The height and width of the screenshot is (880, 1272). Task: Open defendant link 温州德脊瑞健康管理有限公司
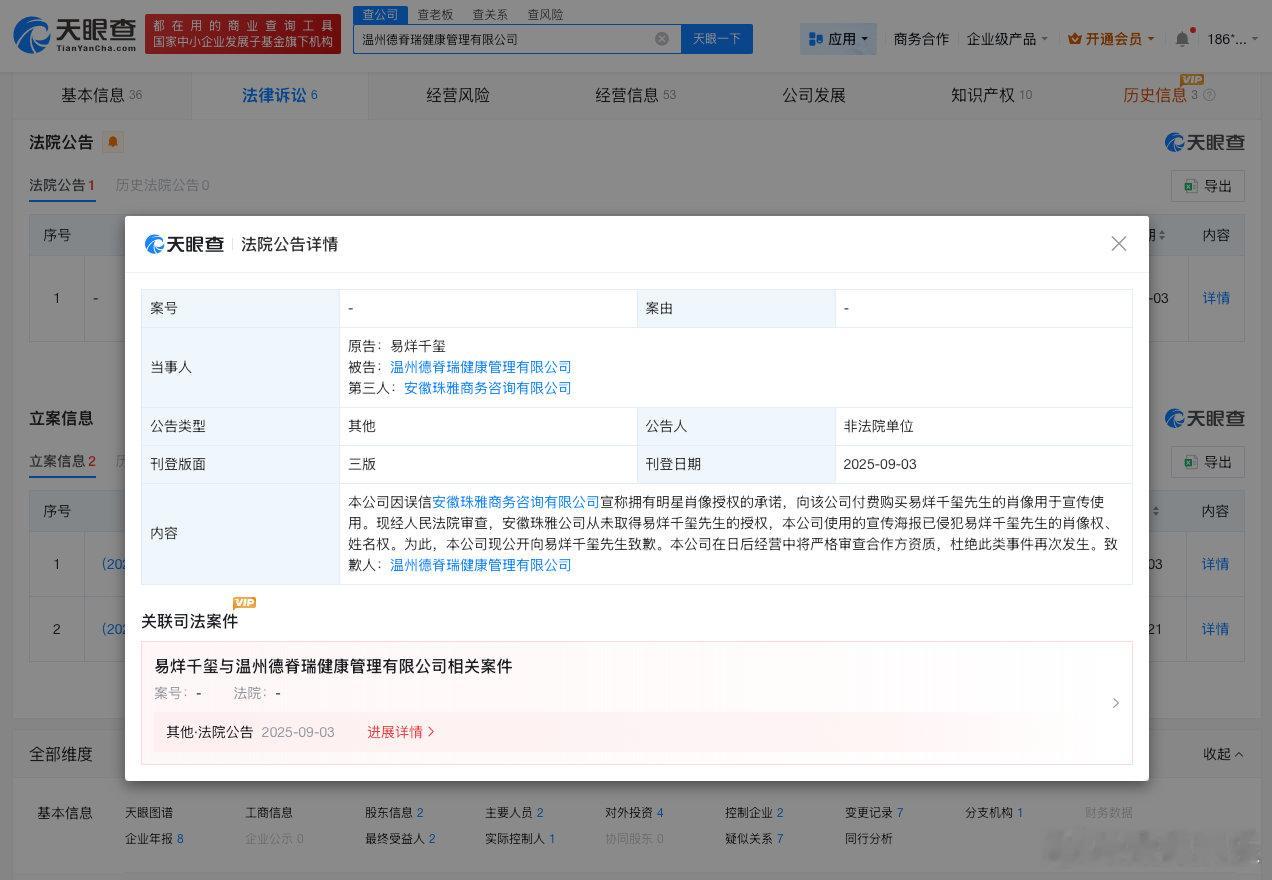pyautogui.click(x=481, y=367)
